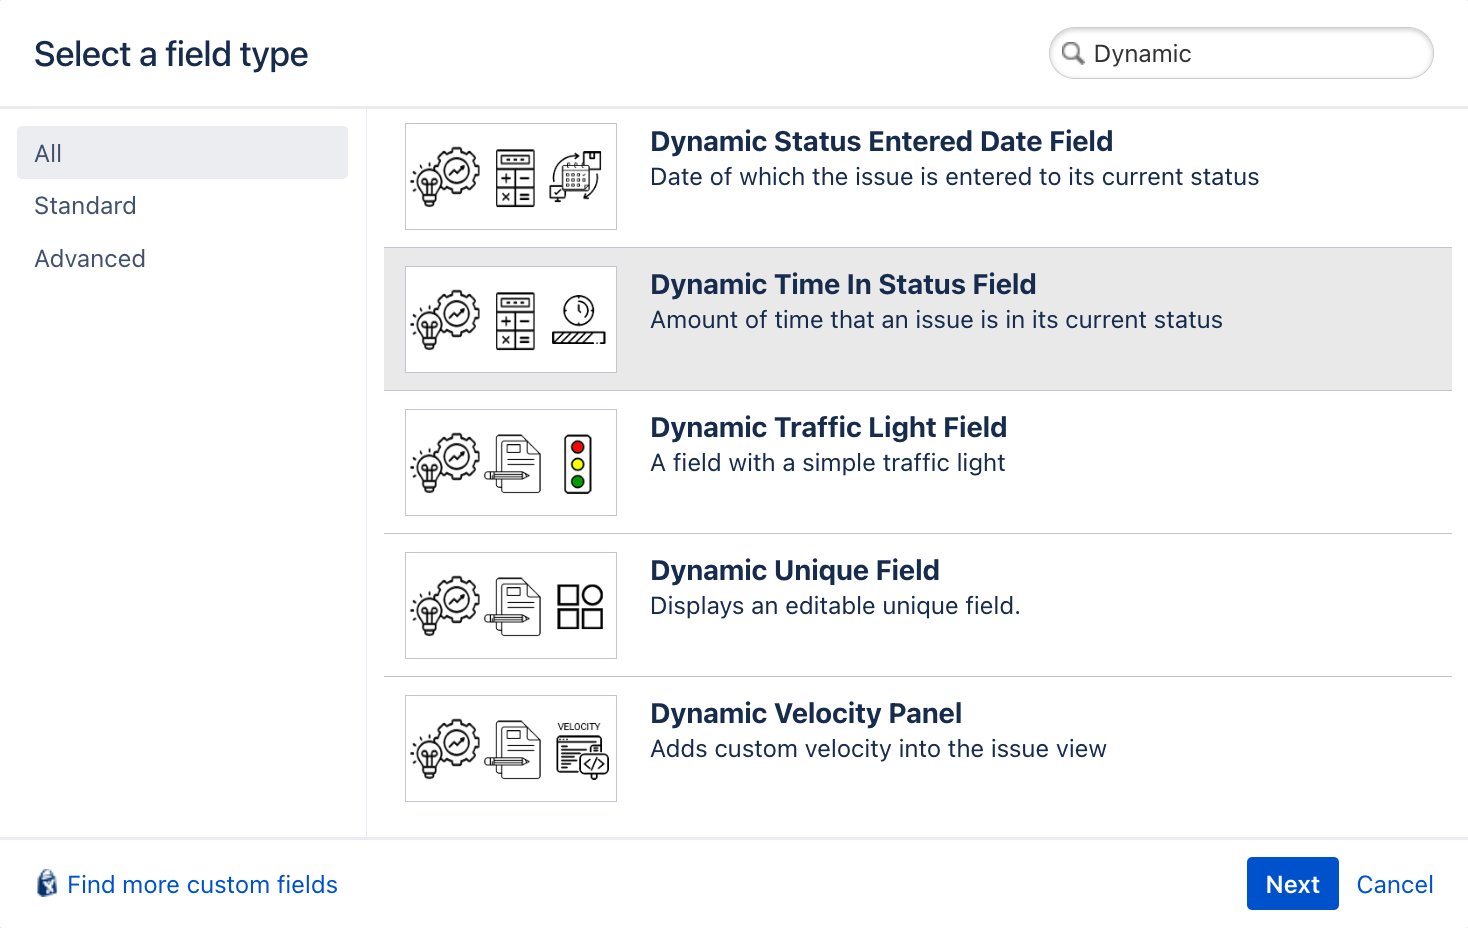Click the clock progress icon for Time In Status
This screenshot has width=1468, height=928.
coord(579,320)
